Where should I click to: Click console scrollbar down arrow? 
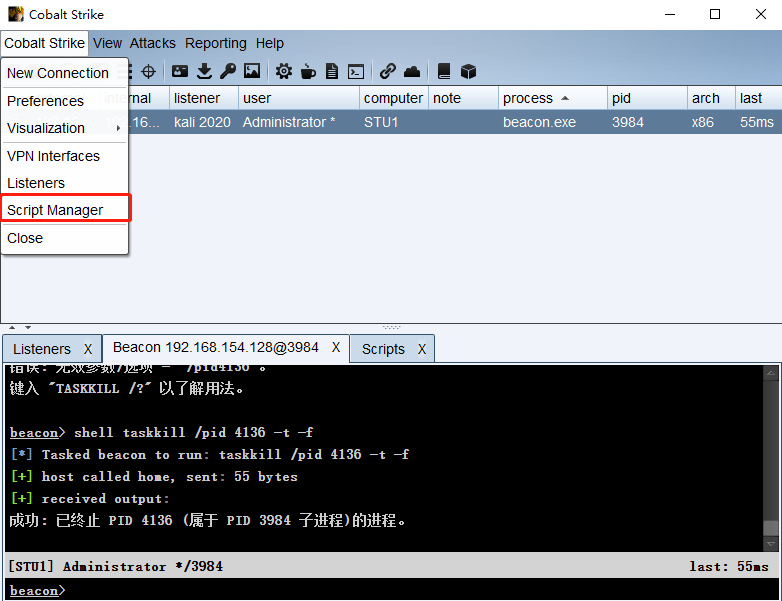pyautogui.click(x=771, y=544)
